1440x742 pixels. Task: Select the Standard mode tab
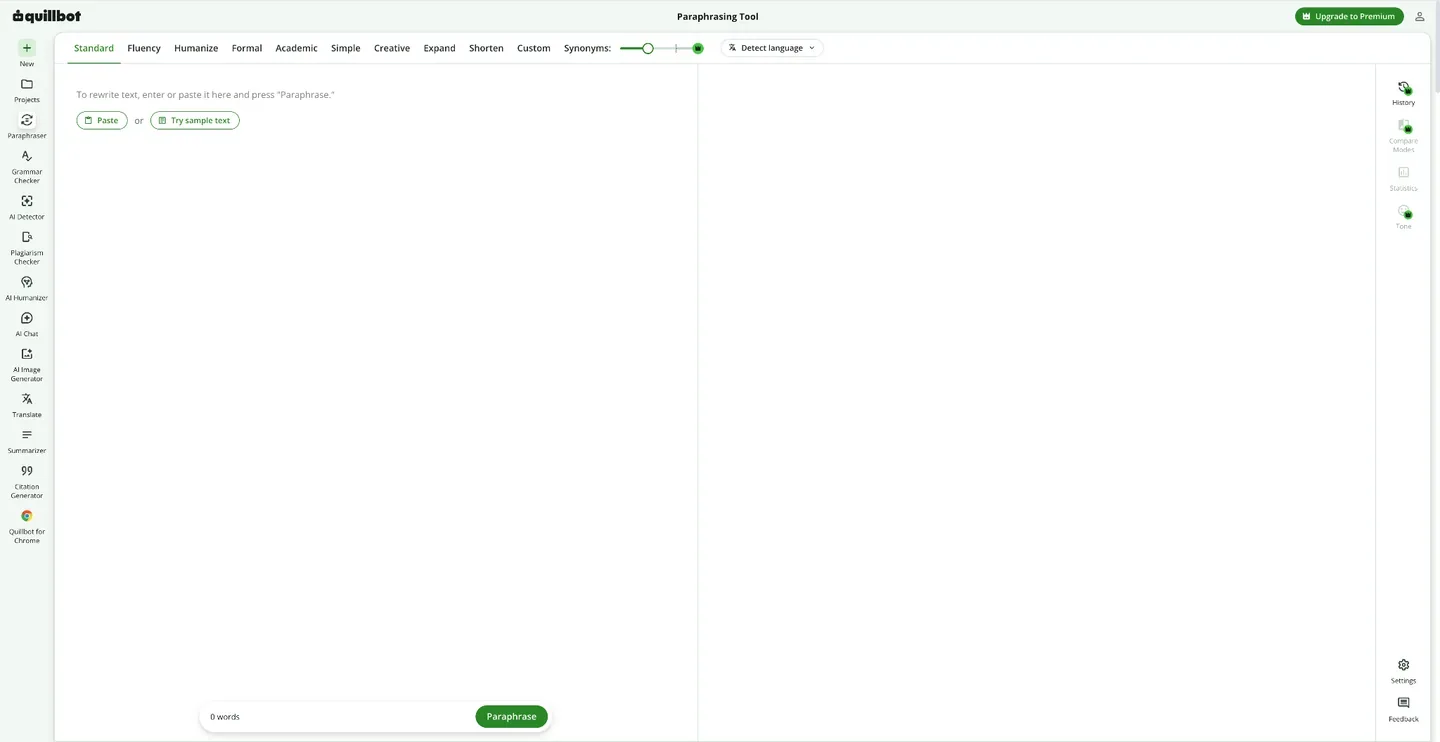pyautogui.click(x=94, y=48)
